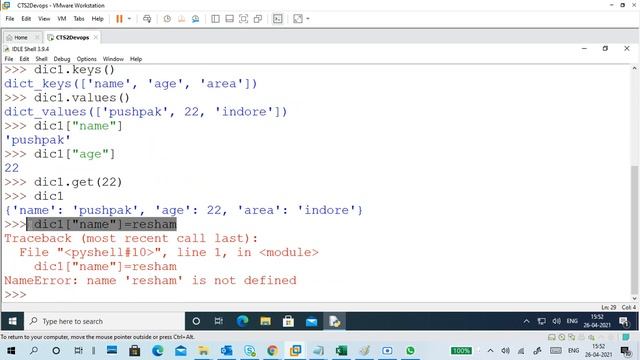640x360 pixels.
Task: Open the IDLE Shell Edit menu
Action: tap(24, 59)
